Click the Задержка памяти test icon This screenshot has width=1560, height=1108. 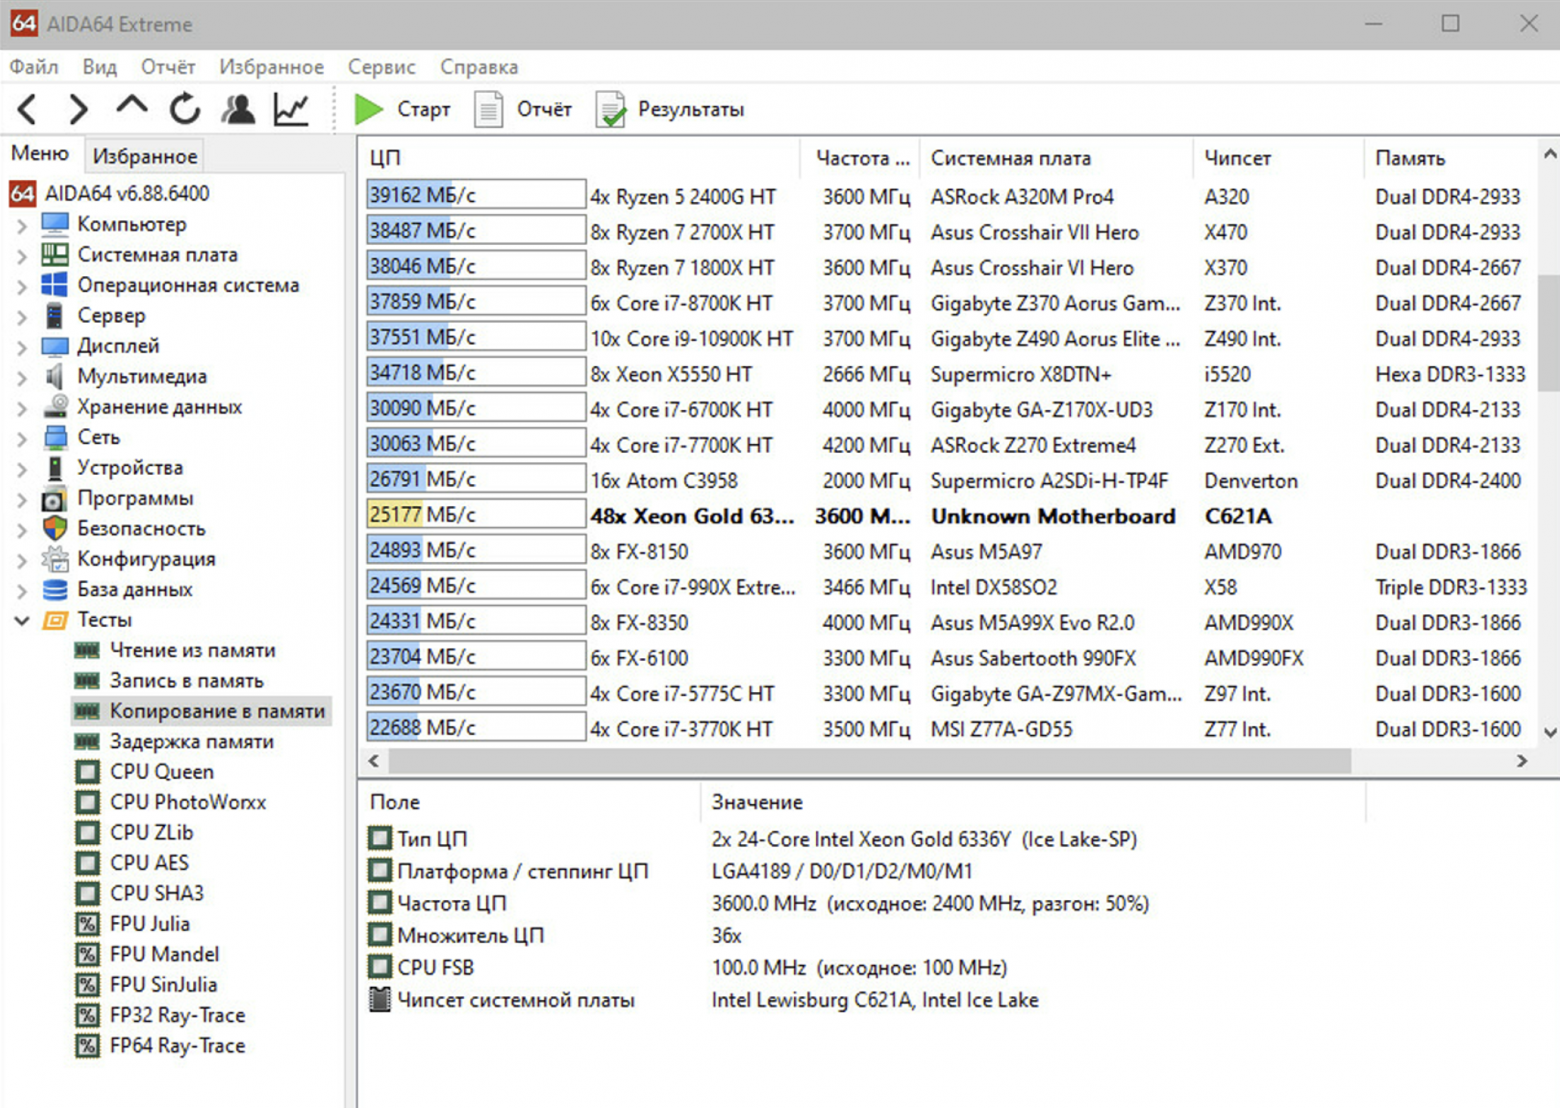pyautogui.click(x=88, y=742)
